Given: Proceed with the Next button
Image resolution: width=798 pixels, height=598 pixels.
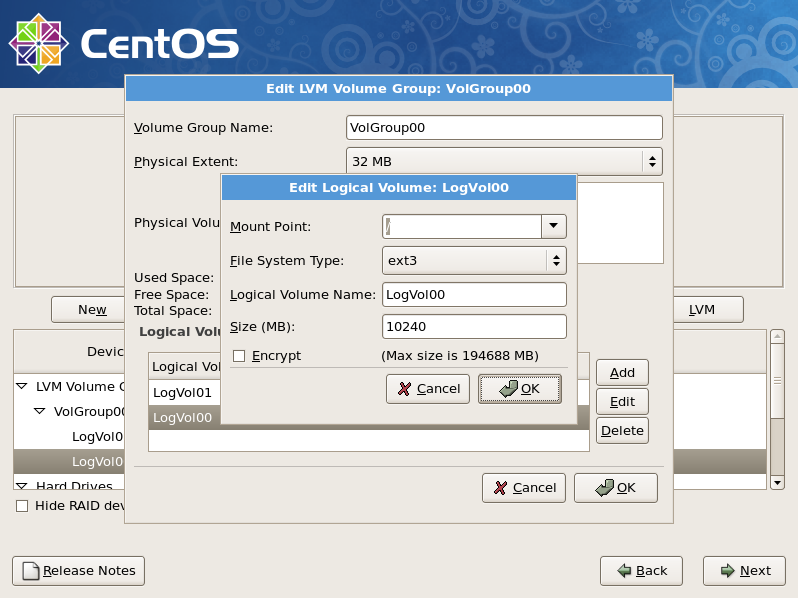Looking at the screenshot, I should click(744, 571).
